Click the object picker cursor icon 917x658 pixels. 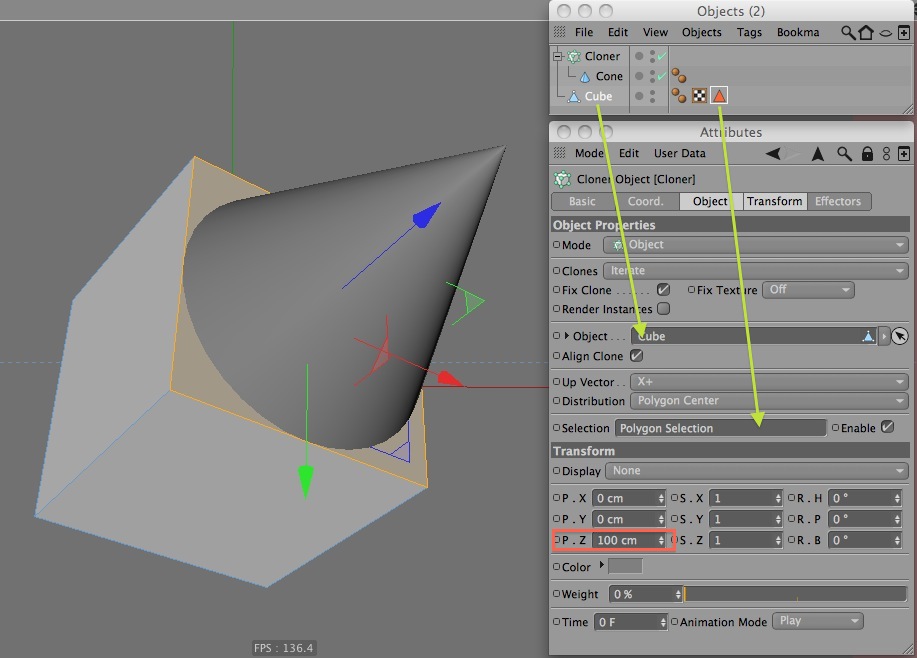[899, 336]
